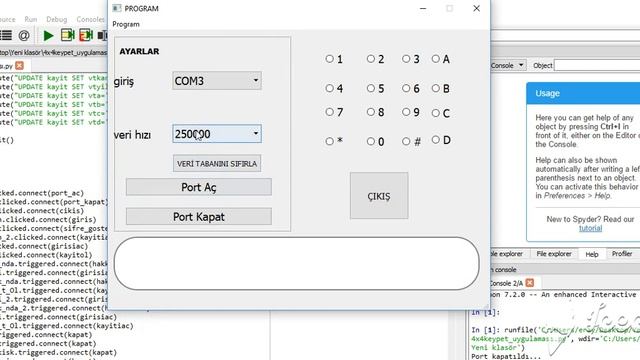Click the 'Port kapatıldı...' console line
This screenshot has width=640, height=360.
click(506, 356)
